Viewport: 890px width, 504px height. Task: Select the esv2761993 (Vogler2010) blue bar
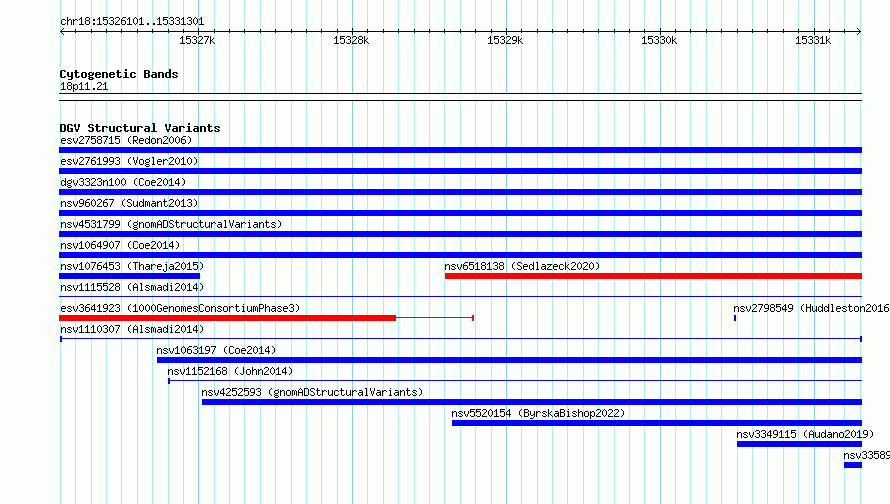pyautogui.click(x=460, y=171)
